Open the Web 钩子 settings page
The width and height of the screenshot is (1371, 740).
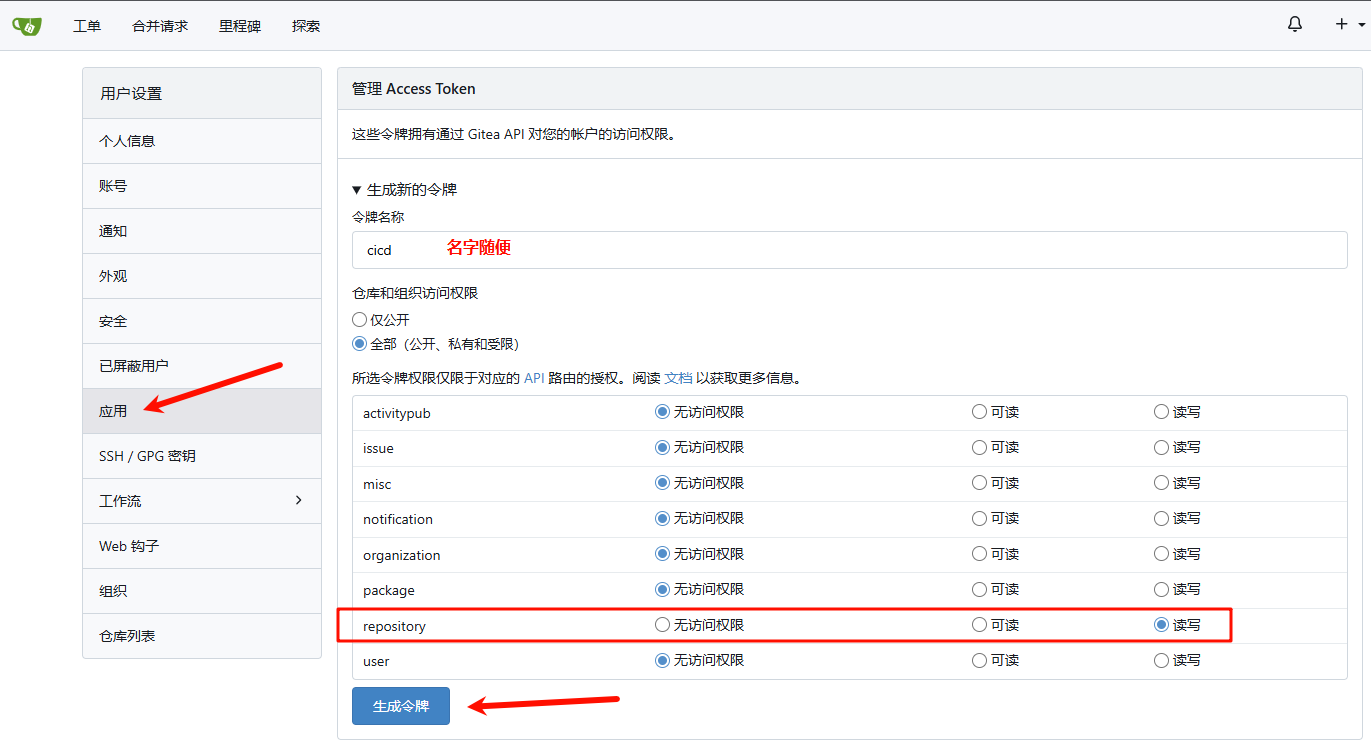pyautogui.click(x=127, y=546)
